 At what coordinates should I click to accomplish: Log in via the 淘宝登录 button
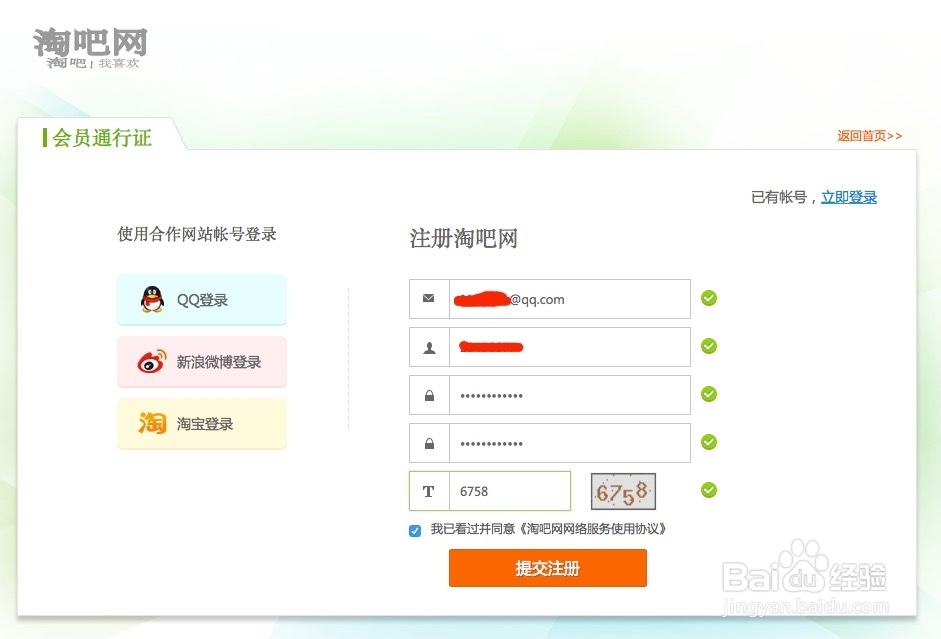coord(202,423)
